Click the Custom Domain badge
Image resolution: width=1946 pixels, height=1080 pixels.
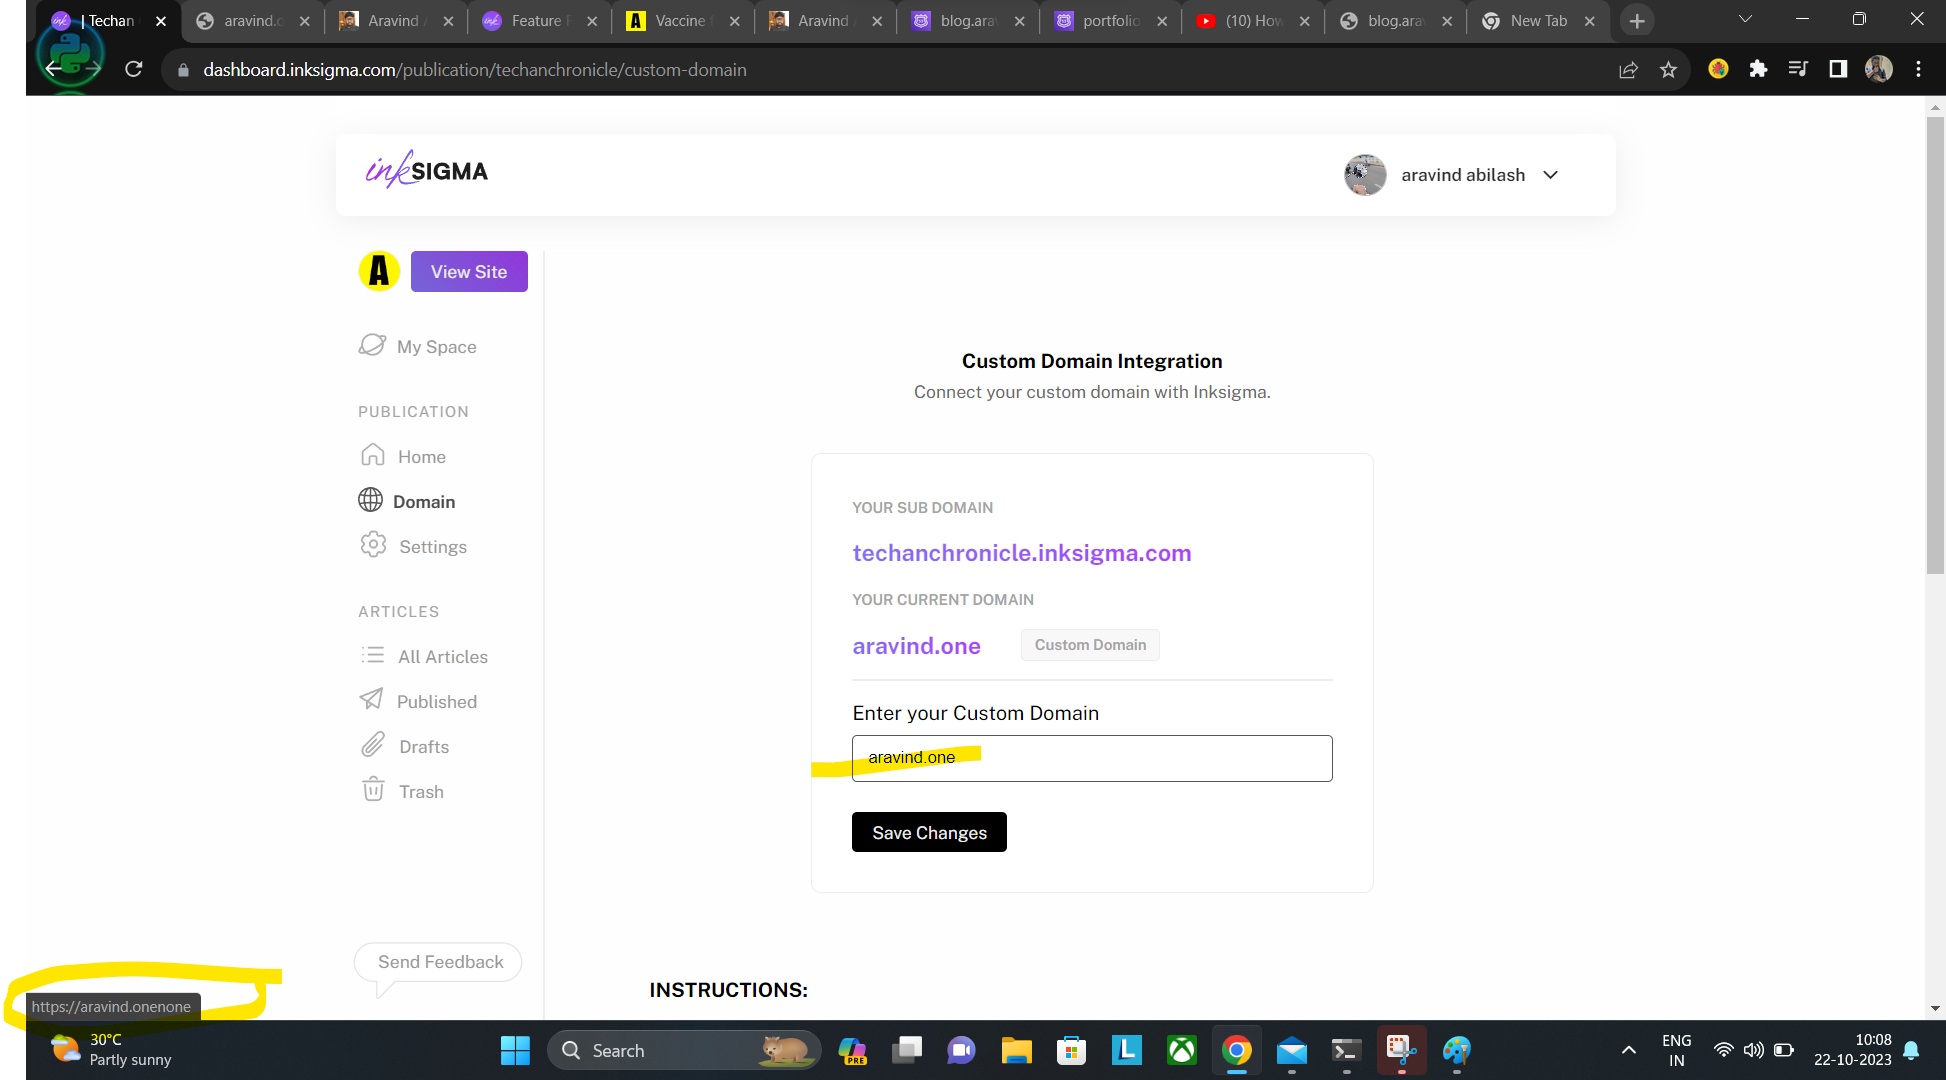click(x=1090, y=645)
